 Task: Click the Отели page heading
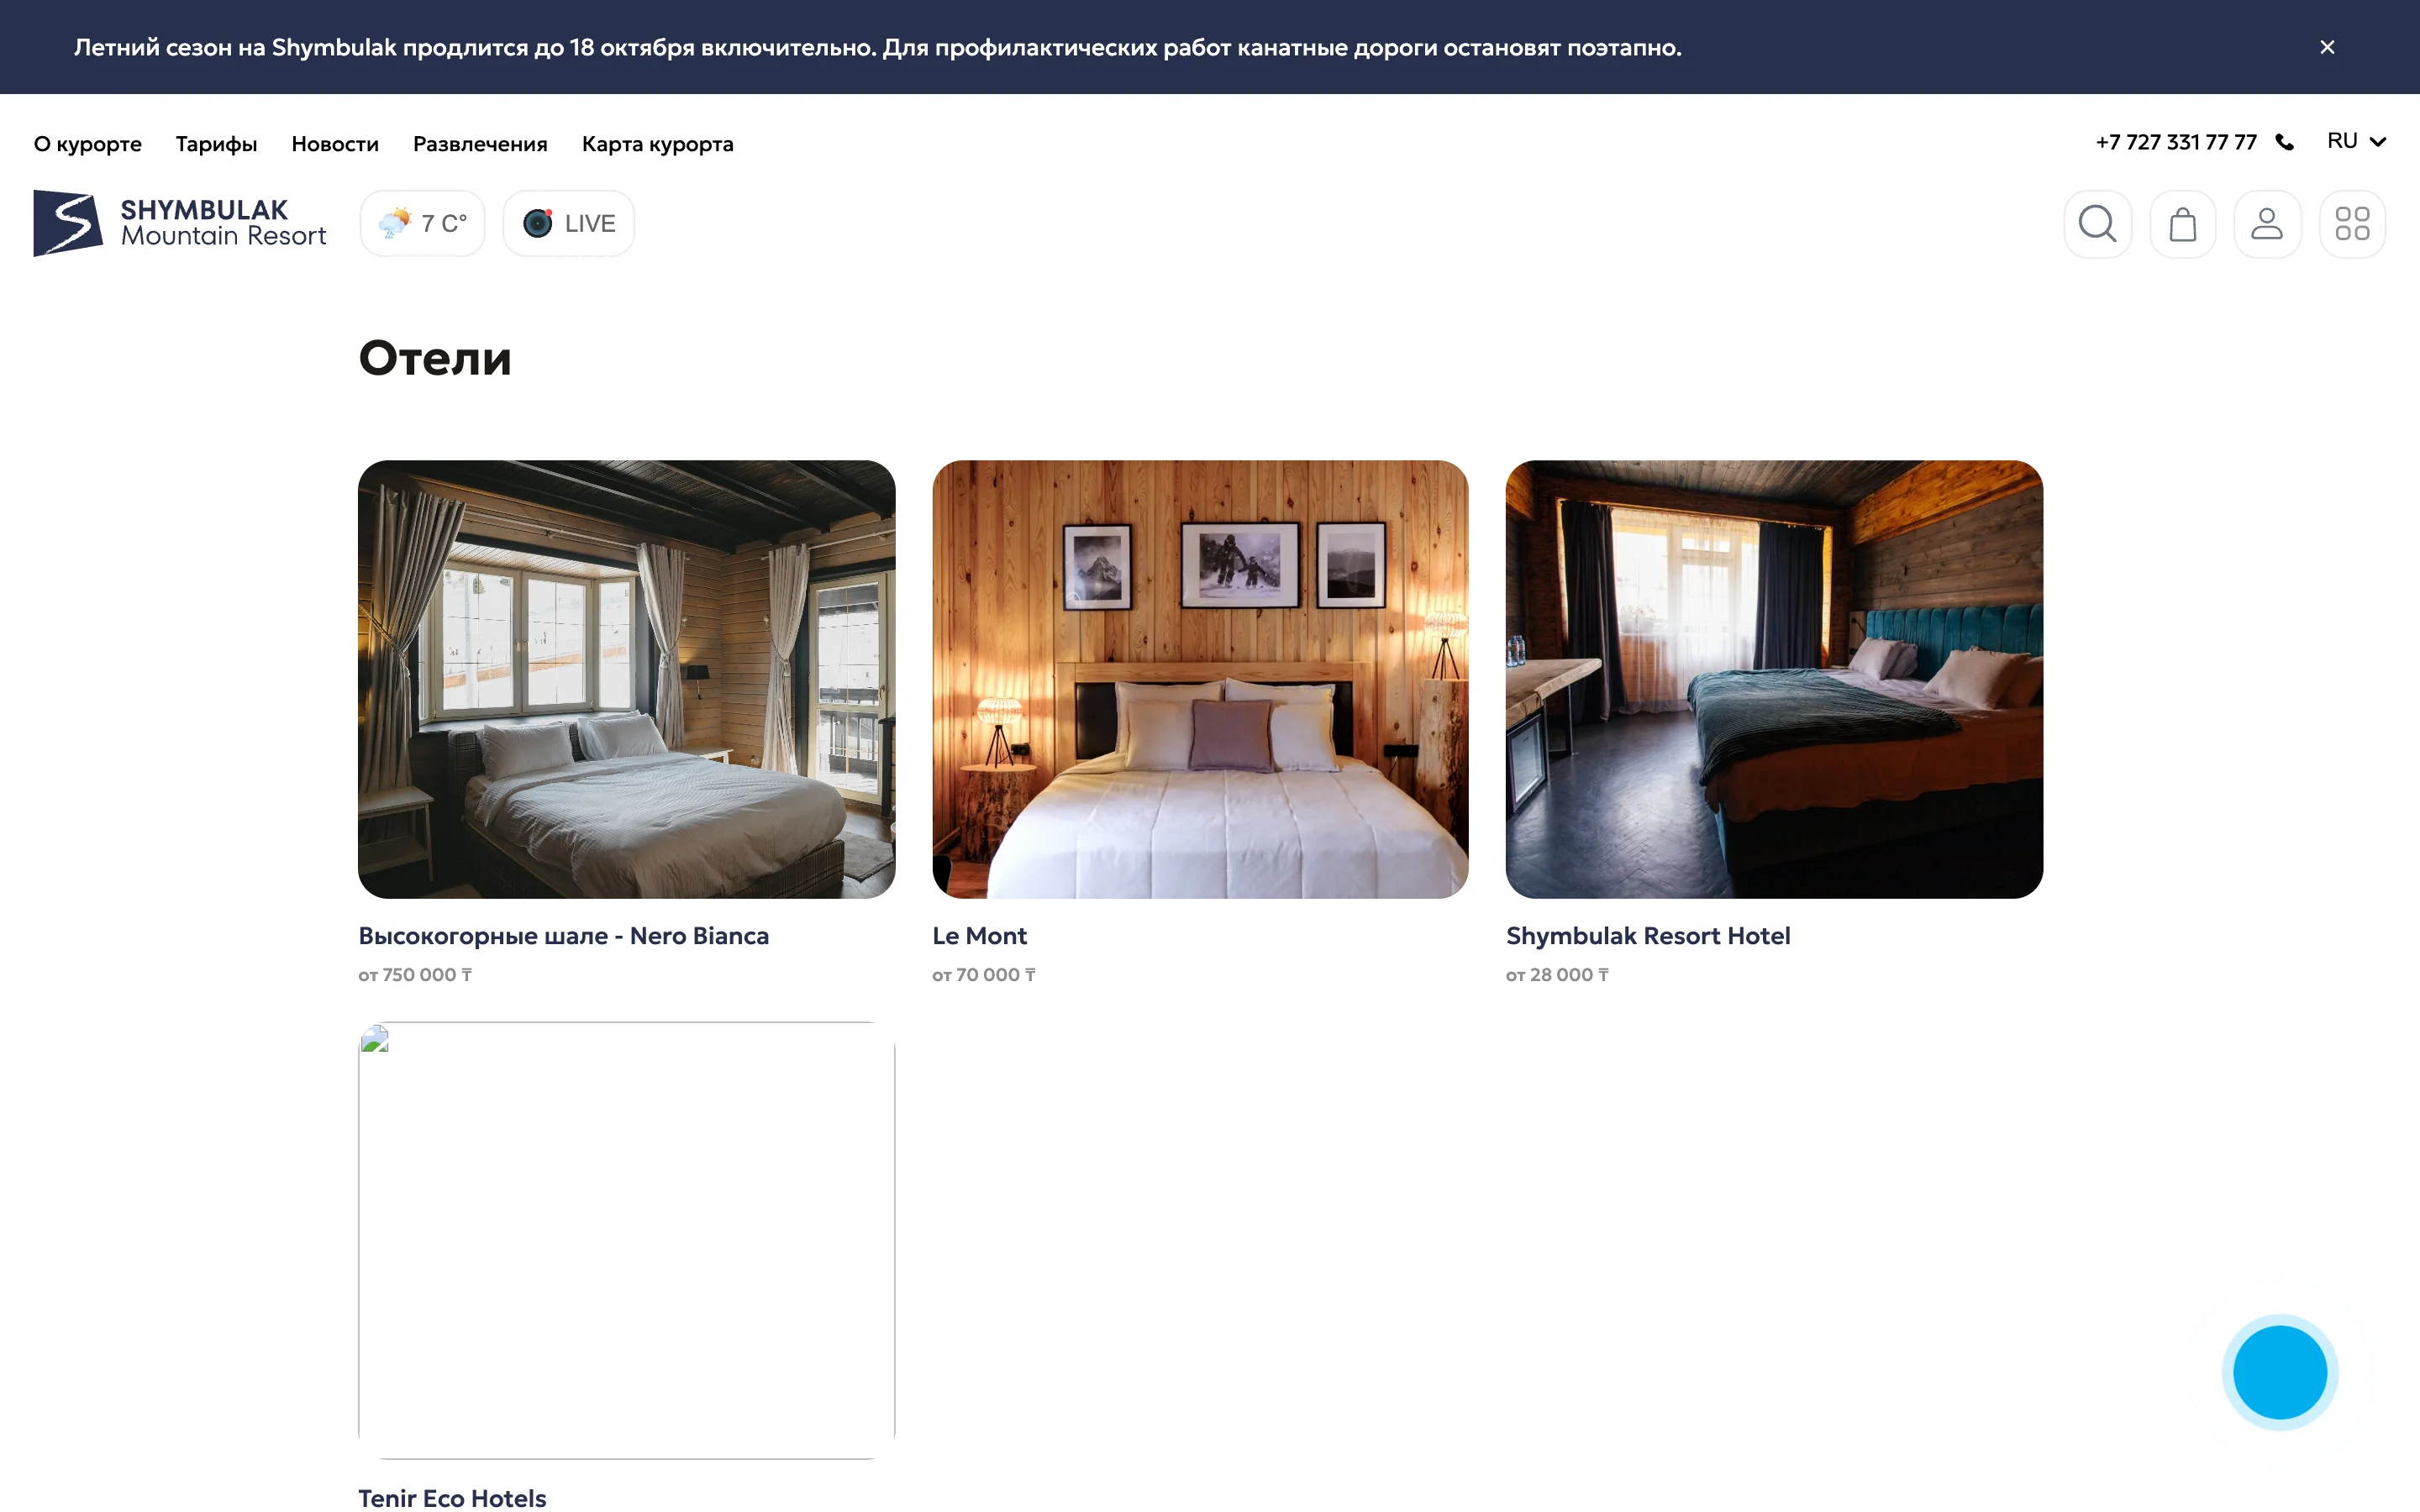435,358
